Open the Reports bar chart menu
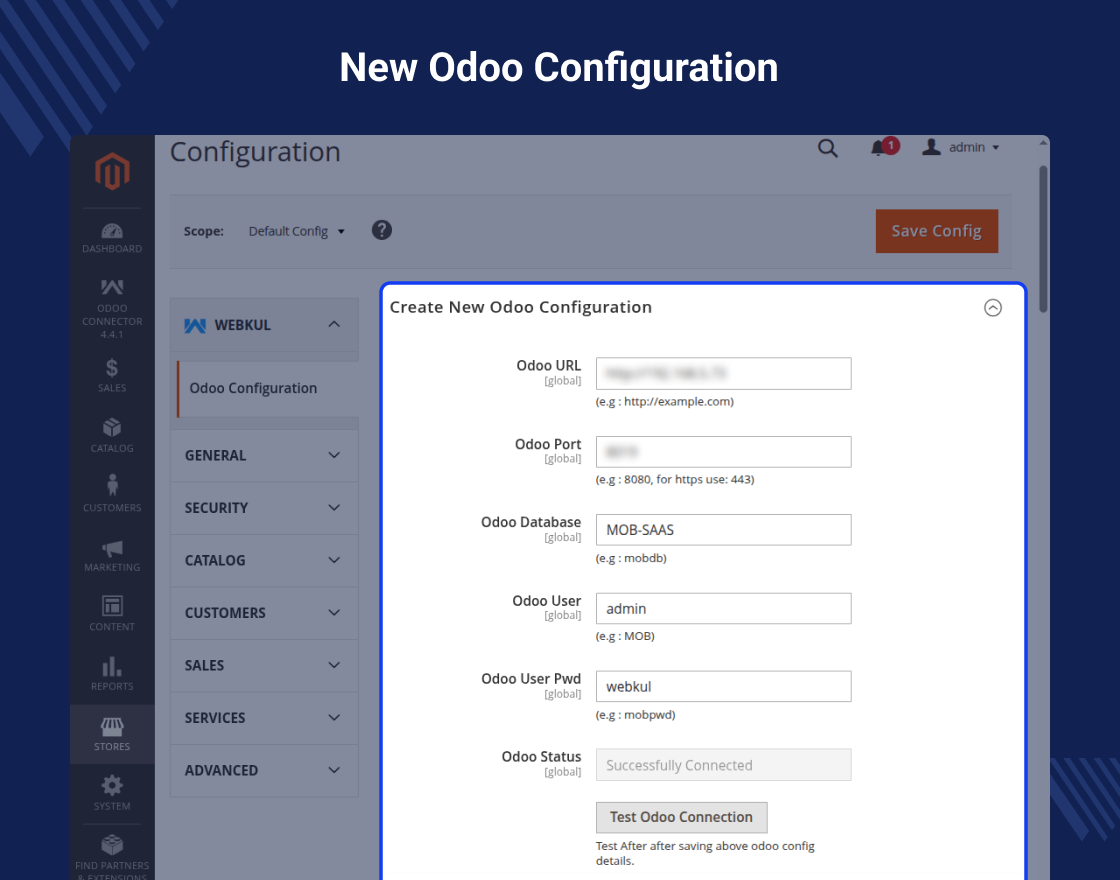This screenshot has width=1120, height=880. (x=112, y=674)
